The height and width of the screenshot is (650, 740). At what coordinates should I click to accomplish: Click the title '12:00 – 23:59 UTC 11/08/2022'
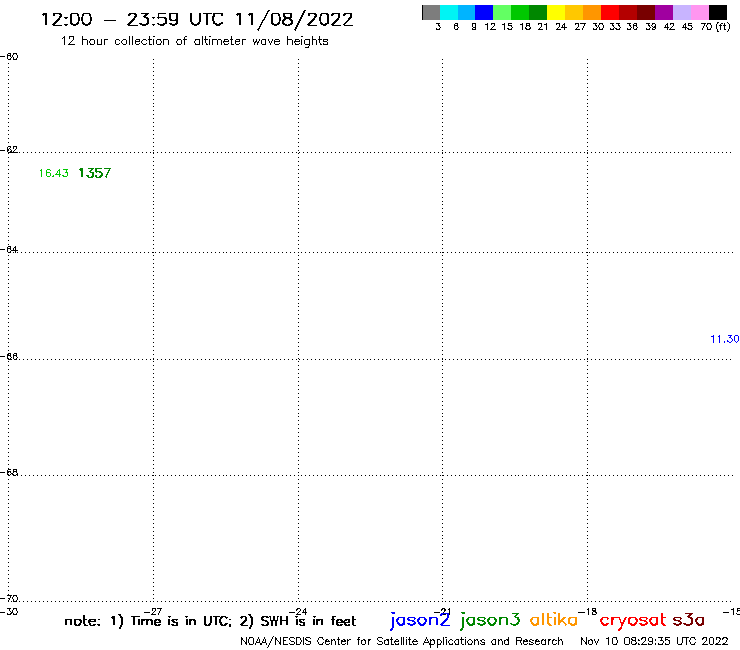click(x=197, y=19)
